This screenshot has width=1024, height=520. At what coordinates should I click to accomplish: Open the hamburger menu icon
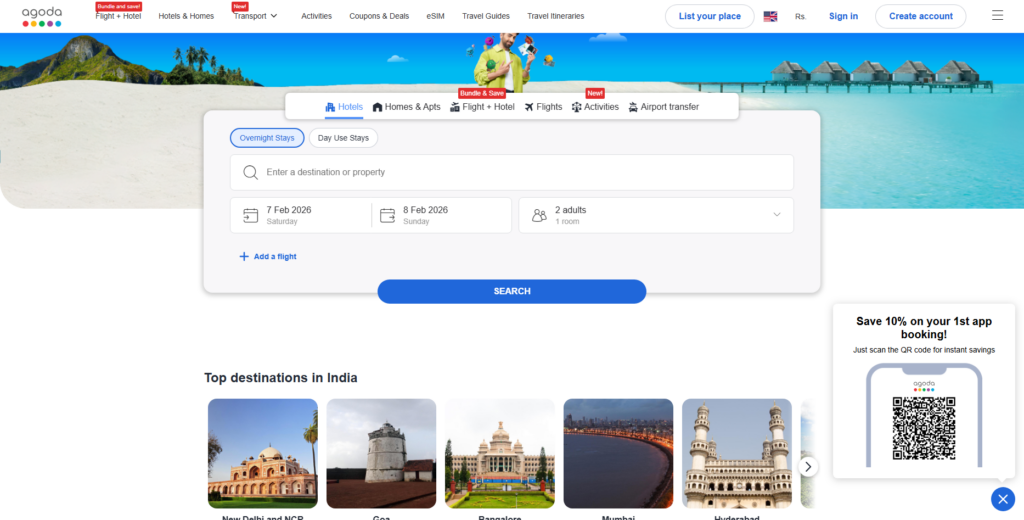997,16
